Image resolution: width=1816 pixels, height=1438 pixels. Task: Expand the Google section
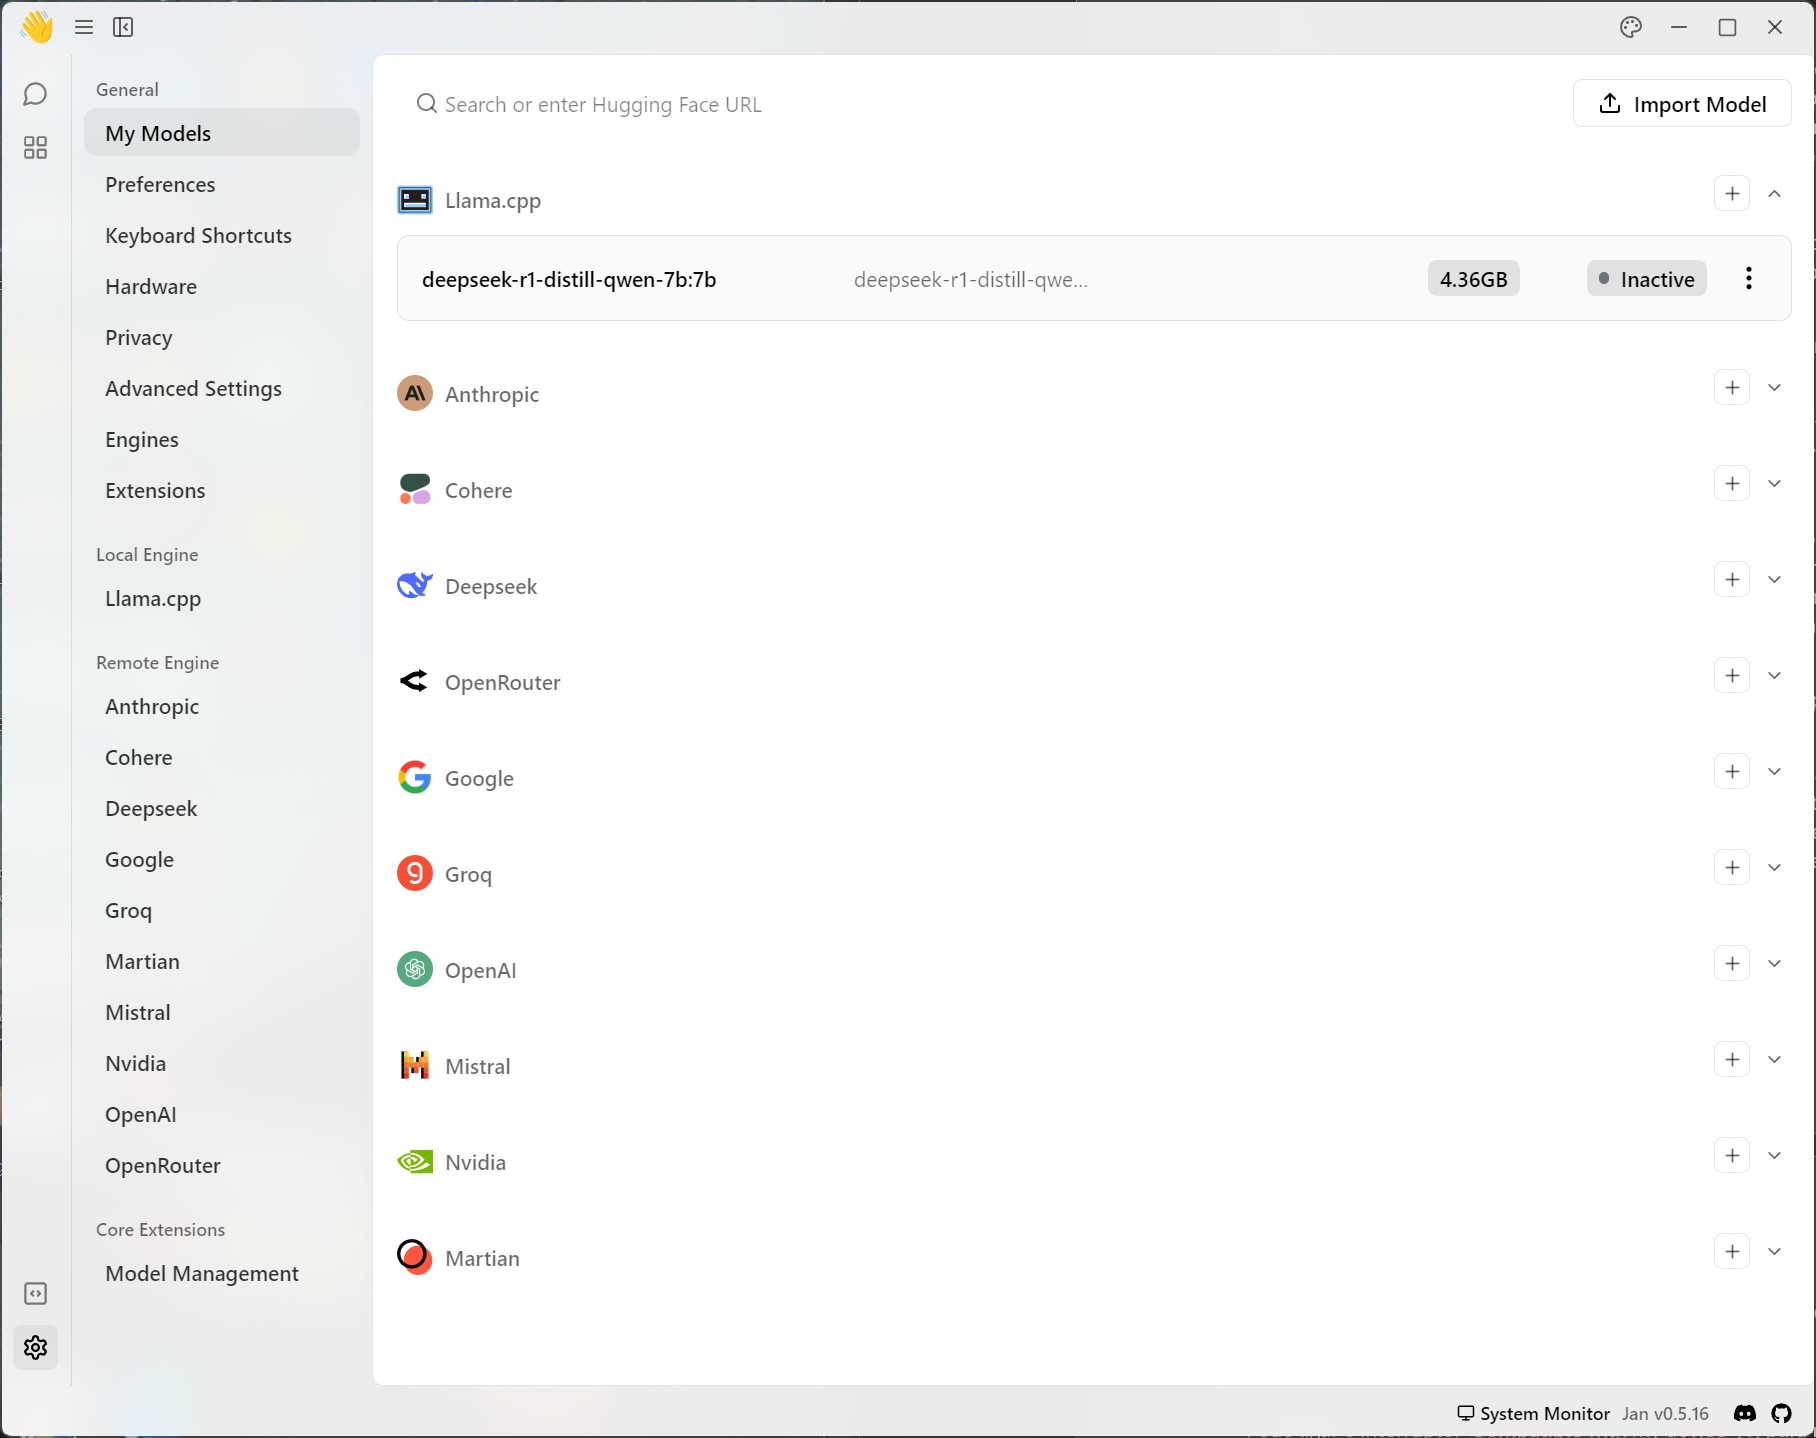click(x=1774, y=771)
